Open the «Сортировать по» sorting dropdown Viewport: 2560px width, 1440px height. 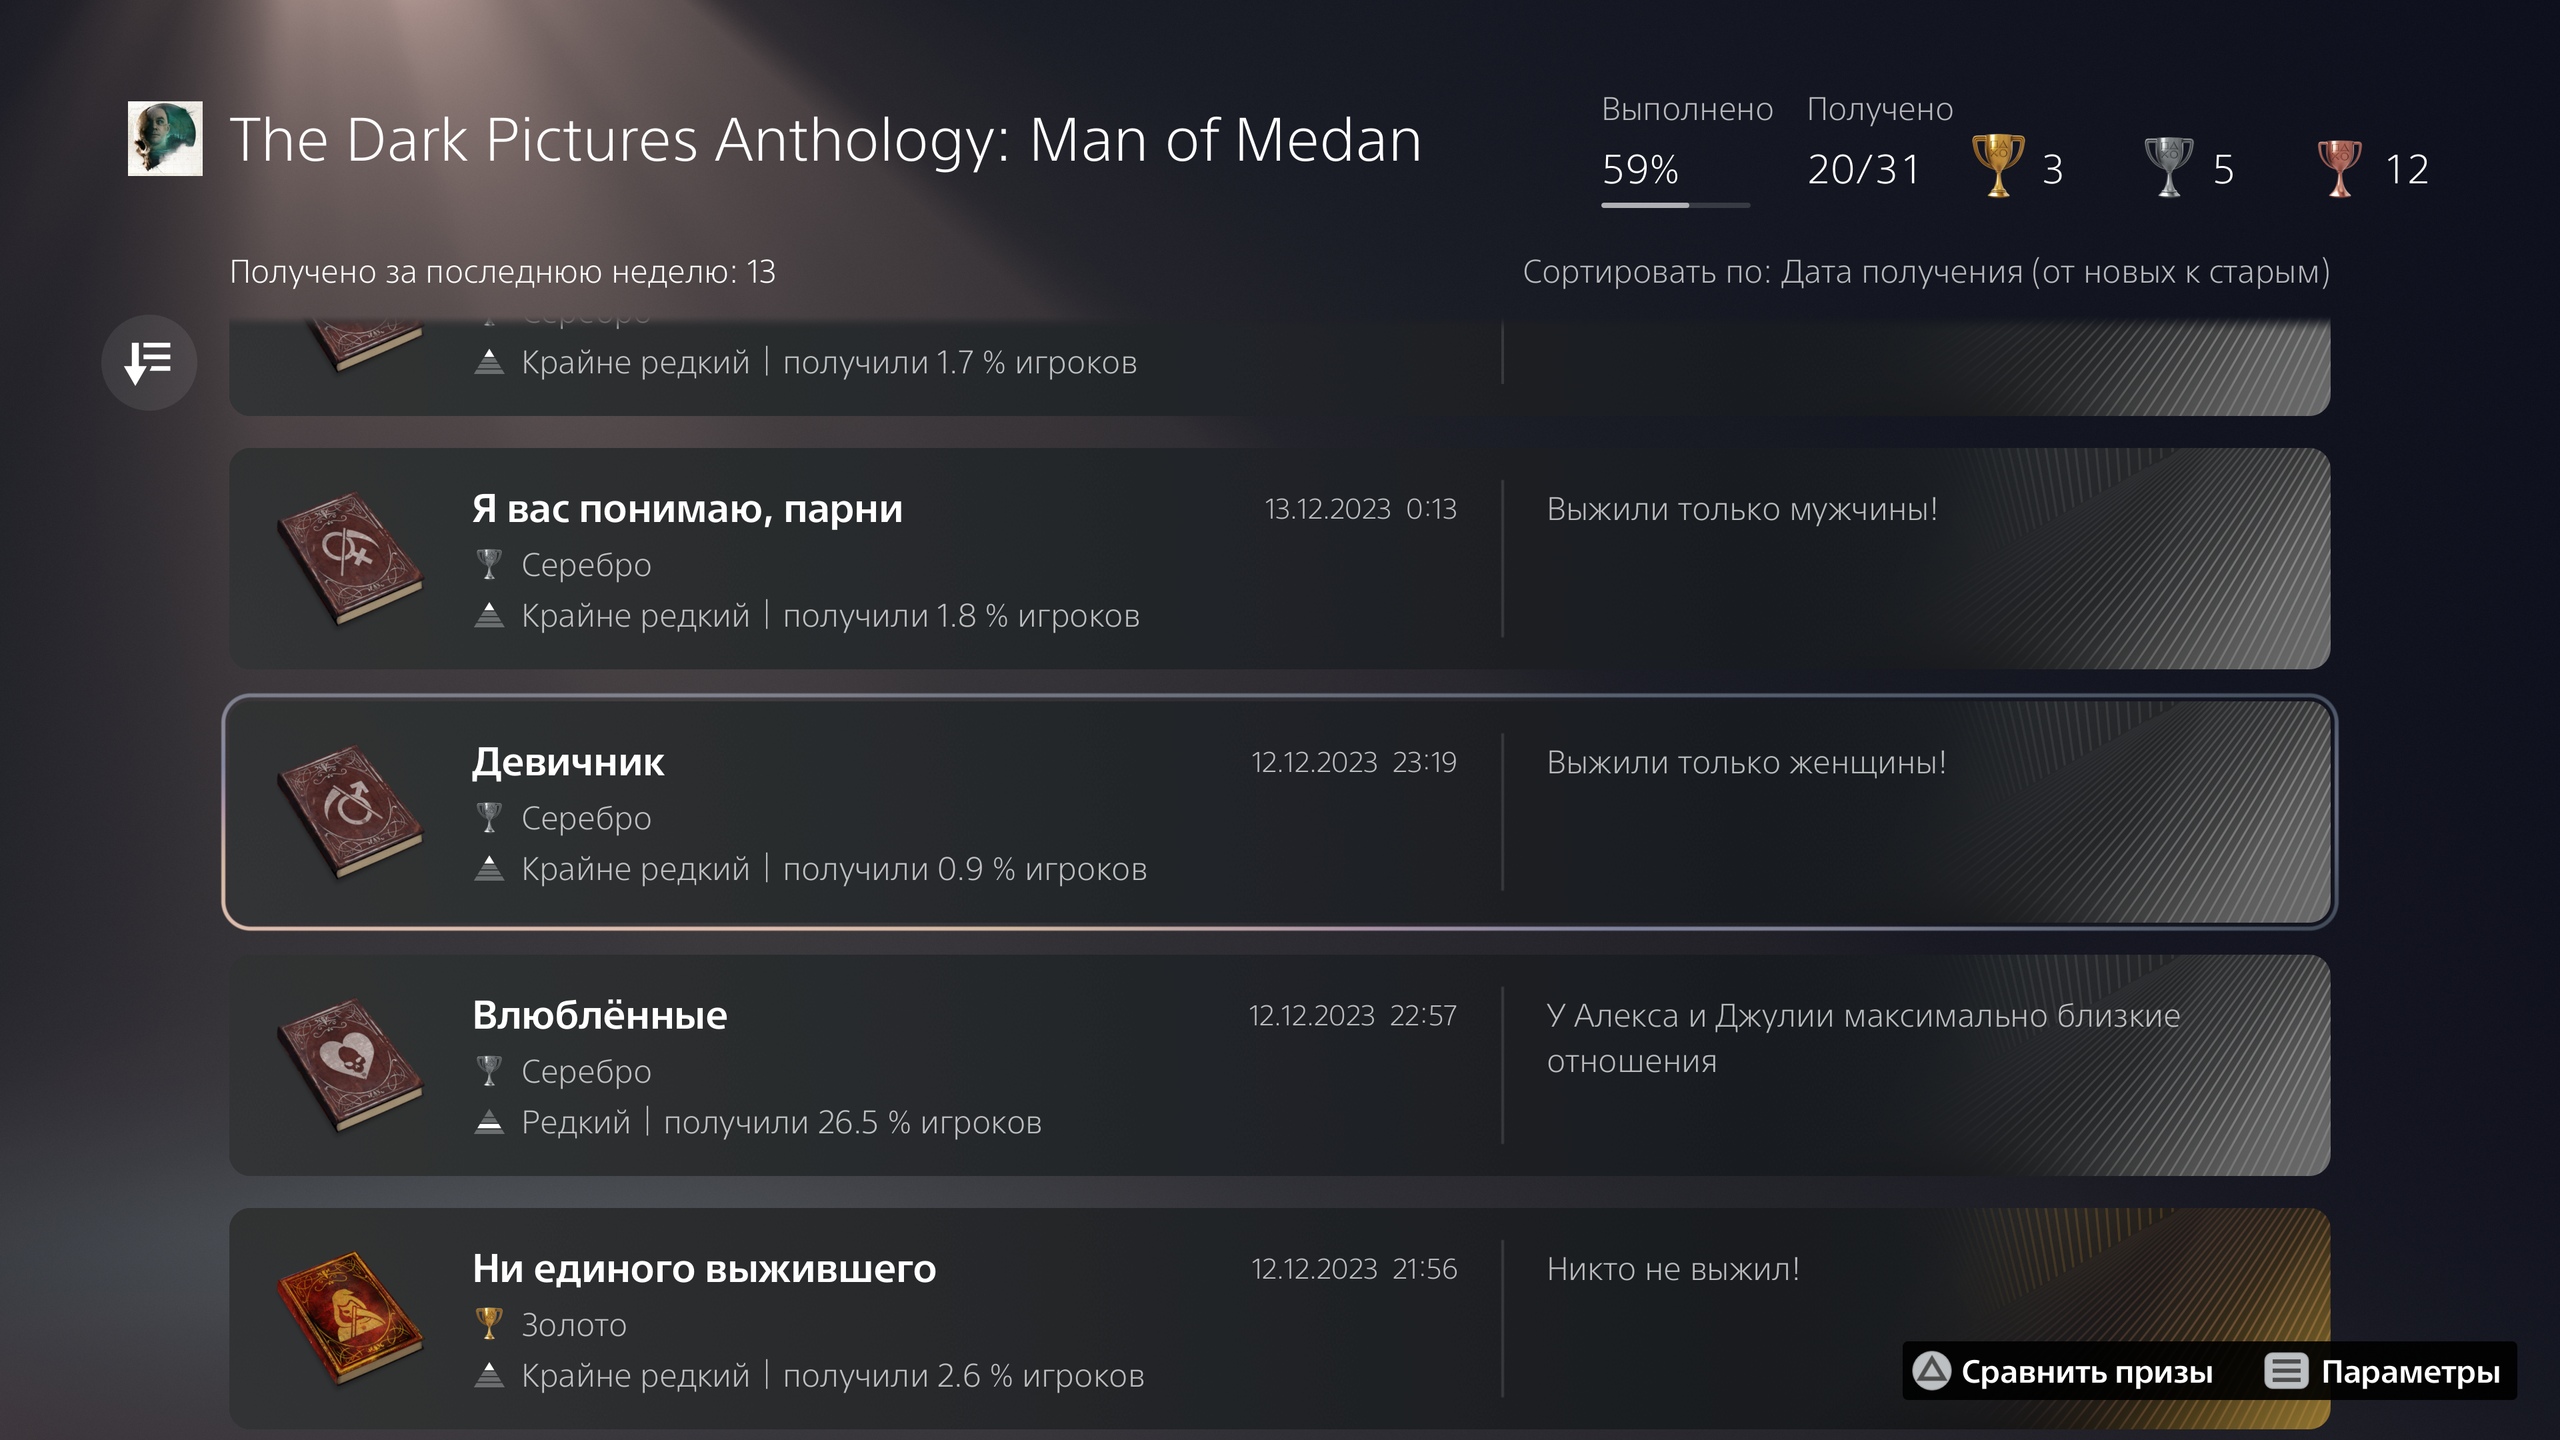(x=1925, y=272)
